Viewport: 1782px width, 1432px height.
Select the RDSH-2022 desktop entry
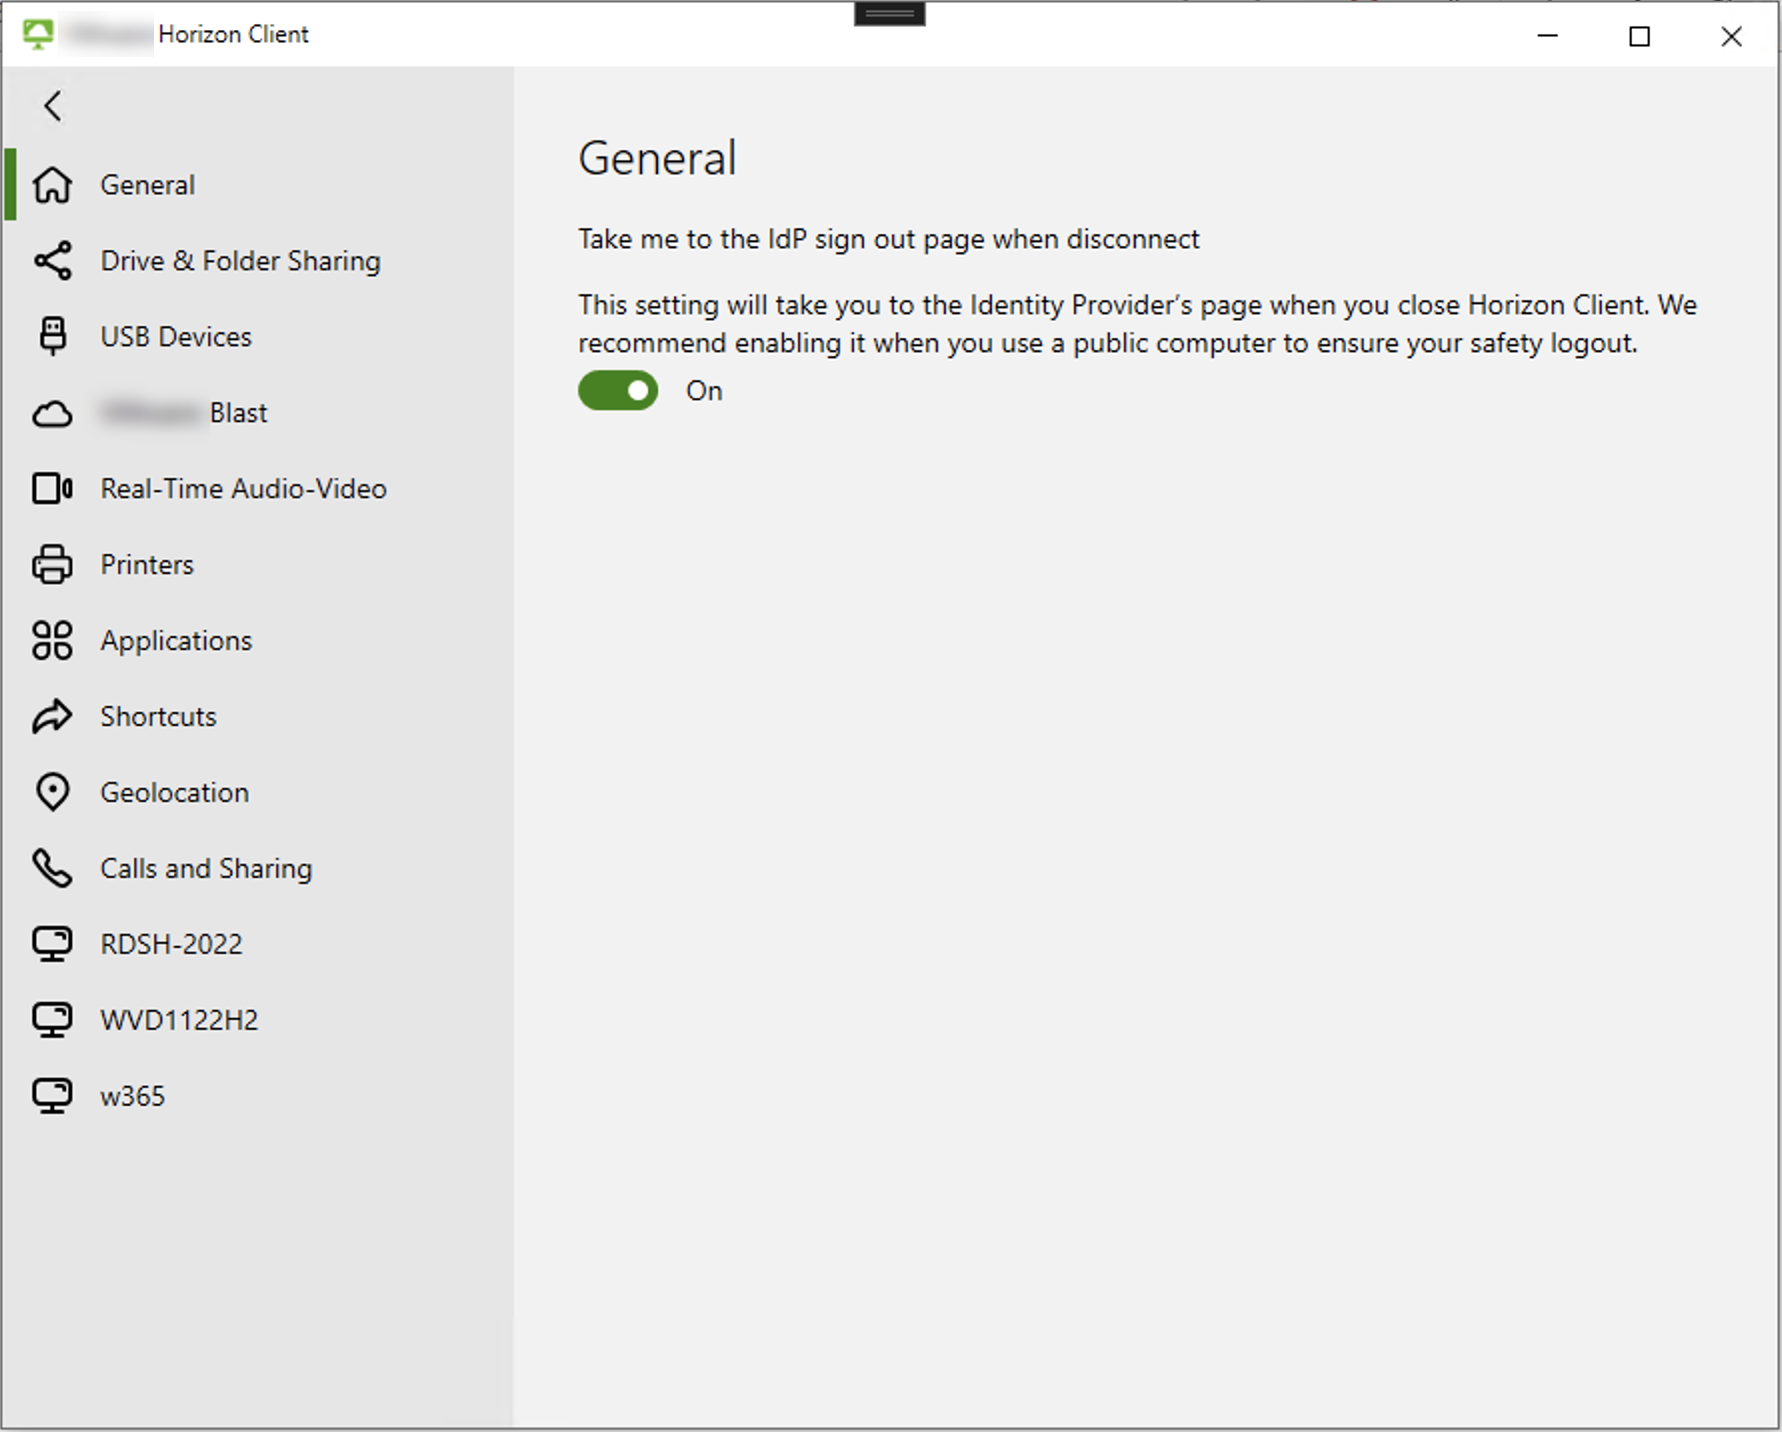pos(259,945)
